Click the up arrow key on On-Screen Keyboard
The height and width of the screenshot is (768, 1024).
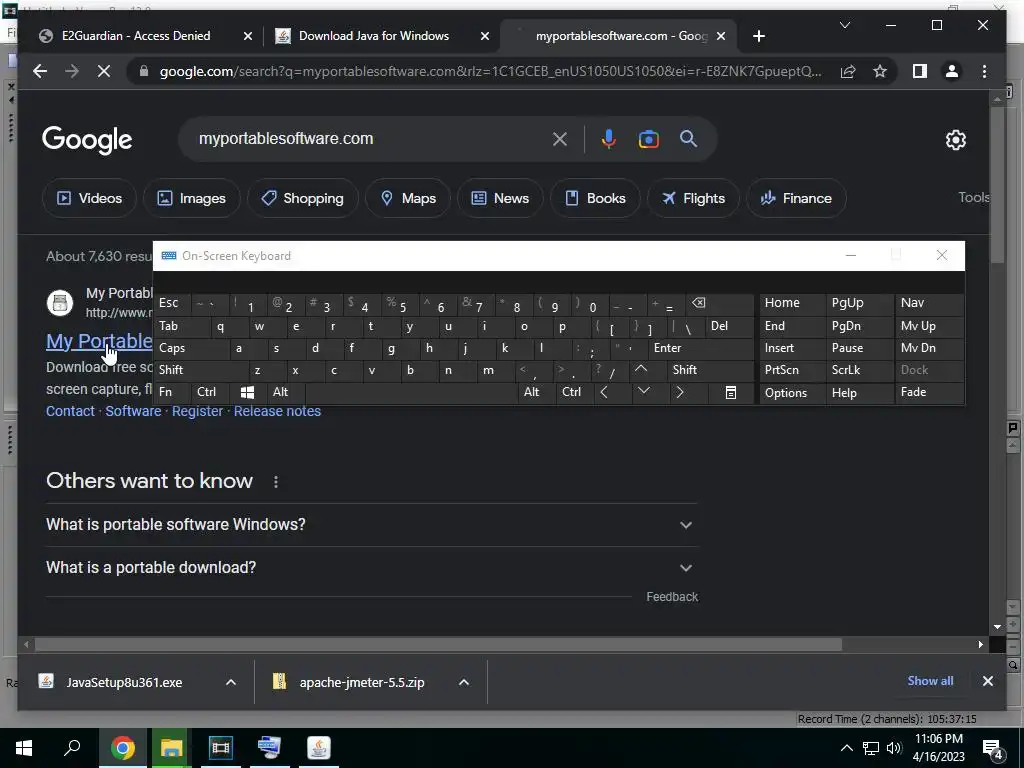click(x=641, y=370)
